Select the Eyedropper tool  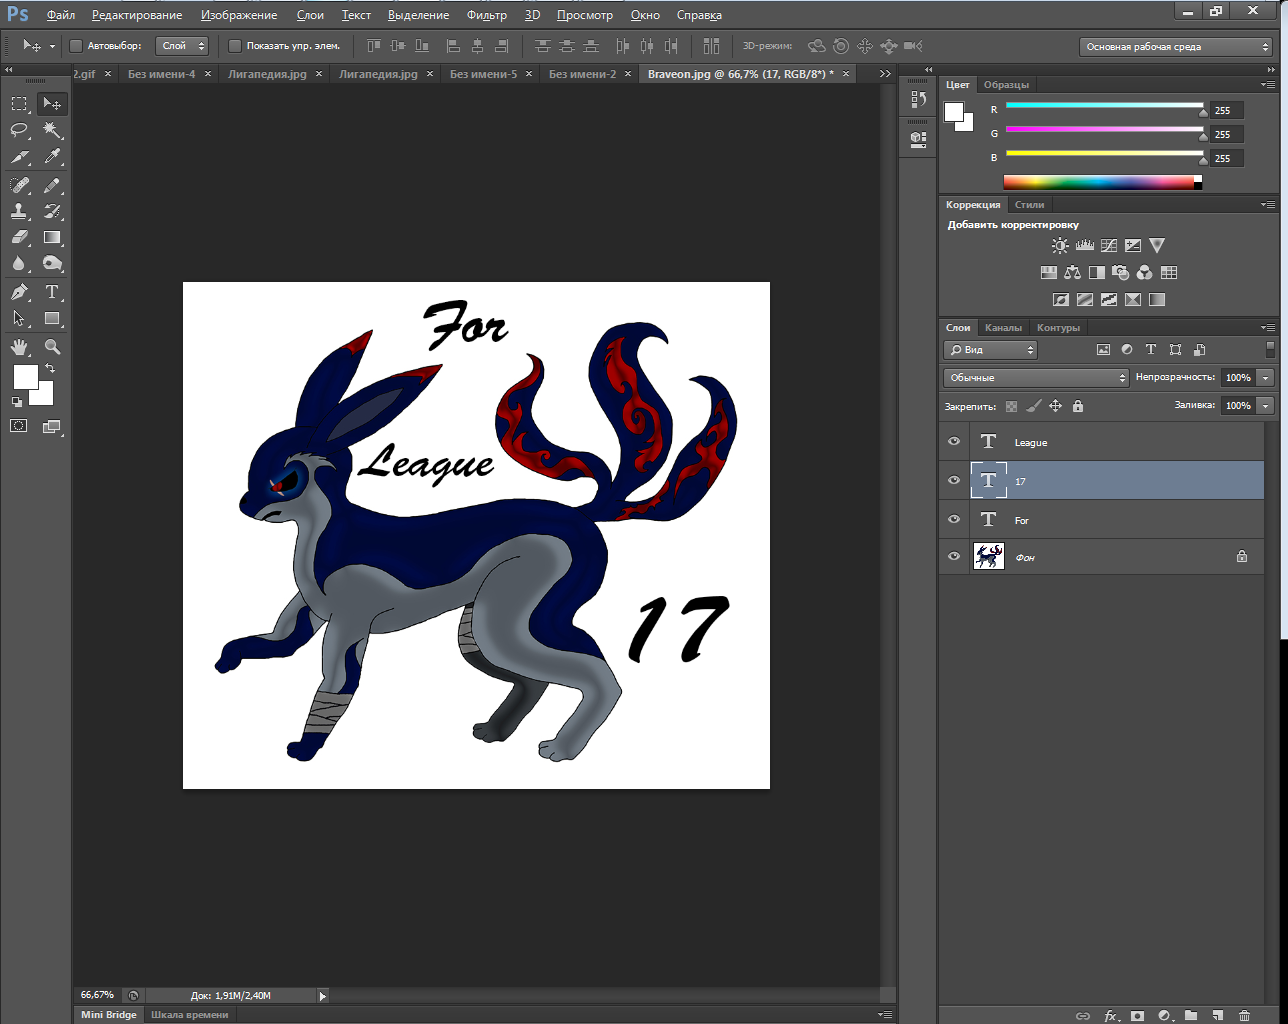point(52,157)
